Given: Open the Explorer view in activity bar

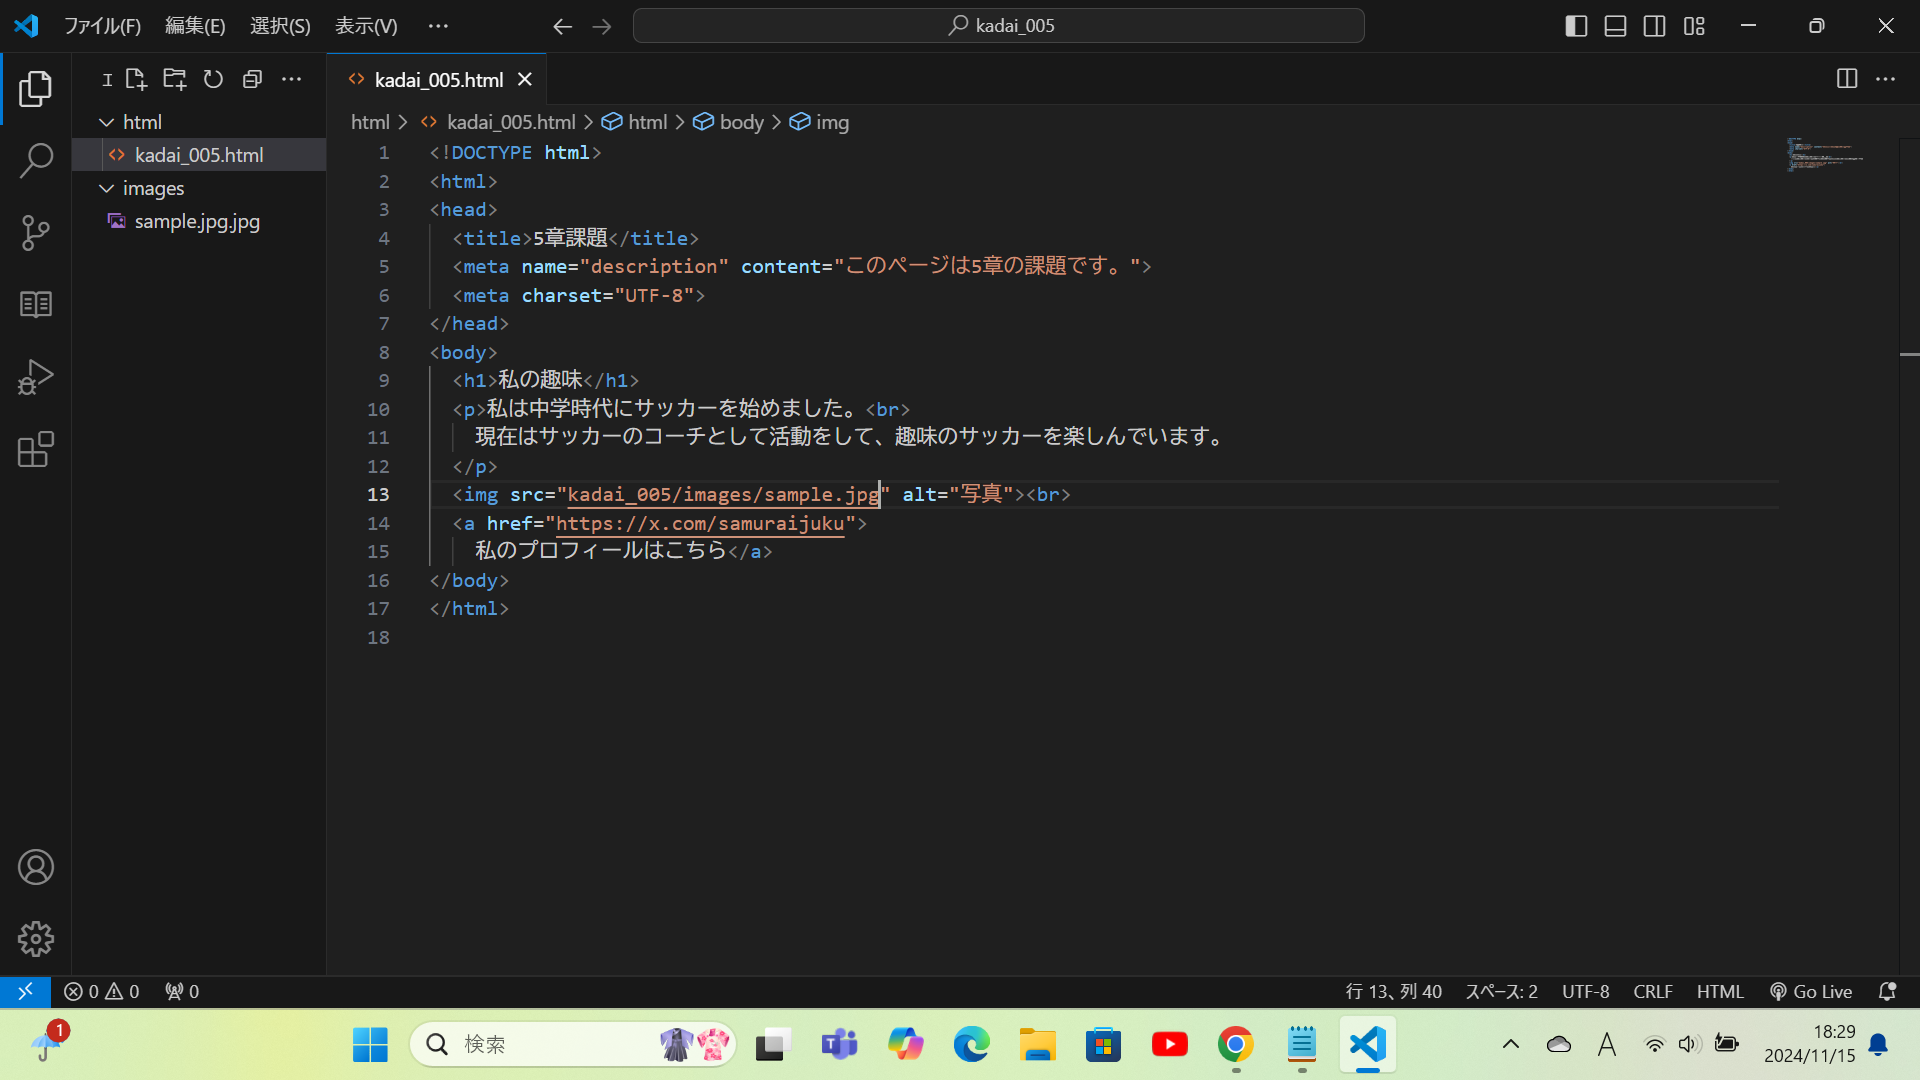Looking at the screenshot, I should point(36,89).
